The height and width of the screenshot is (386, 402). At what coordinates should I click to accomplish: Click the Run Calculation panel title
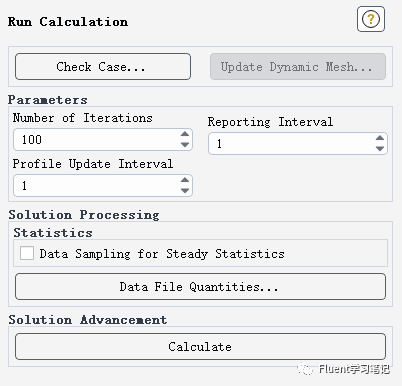pyautogui.click(x=68, y=22)
